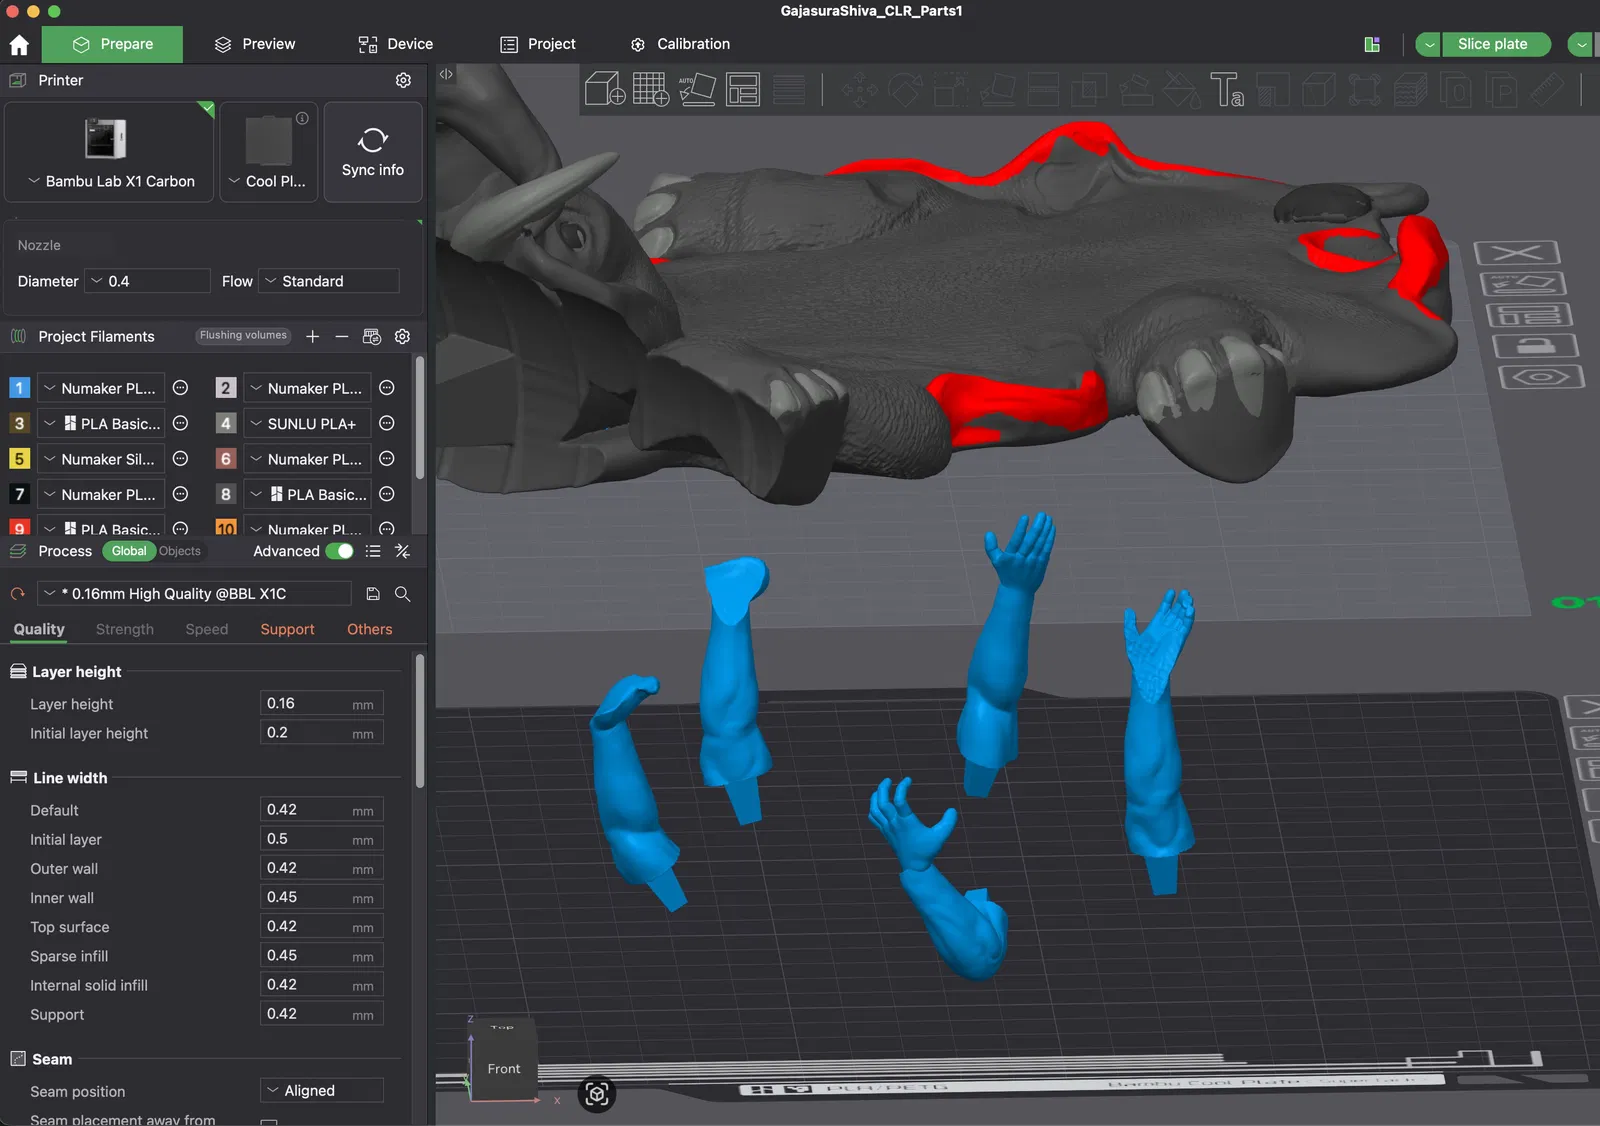The image size is (1600, 1126).
Task: Open the Speed settings tab
Action: coord(207,629)
